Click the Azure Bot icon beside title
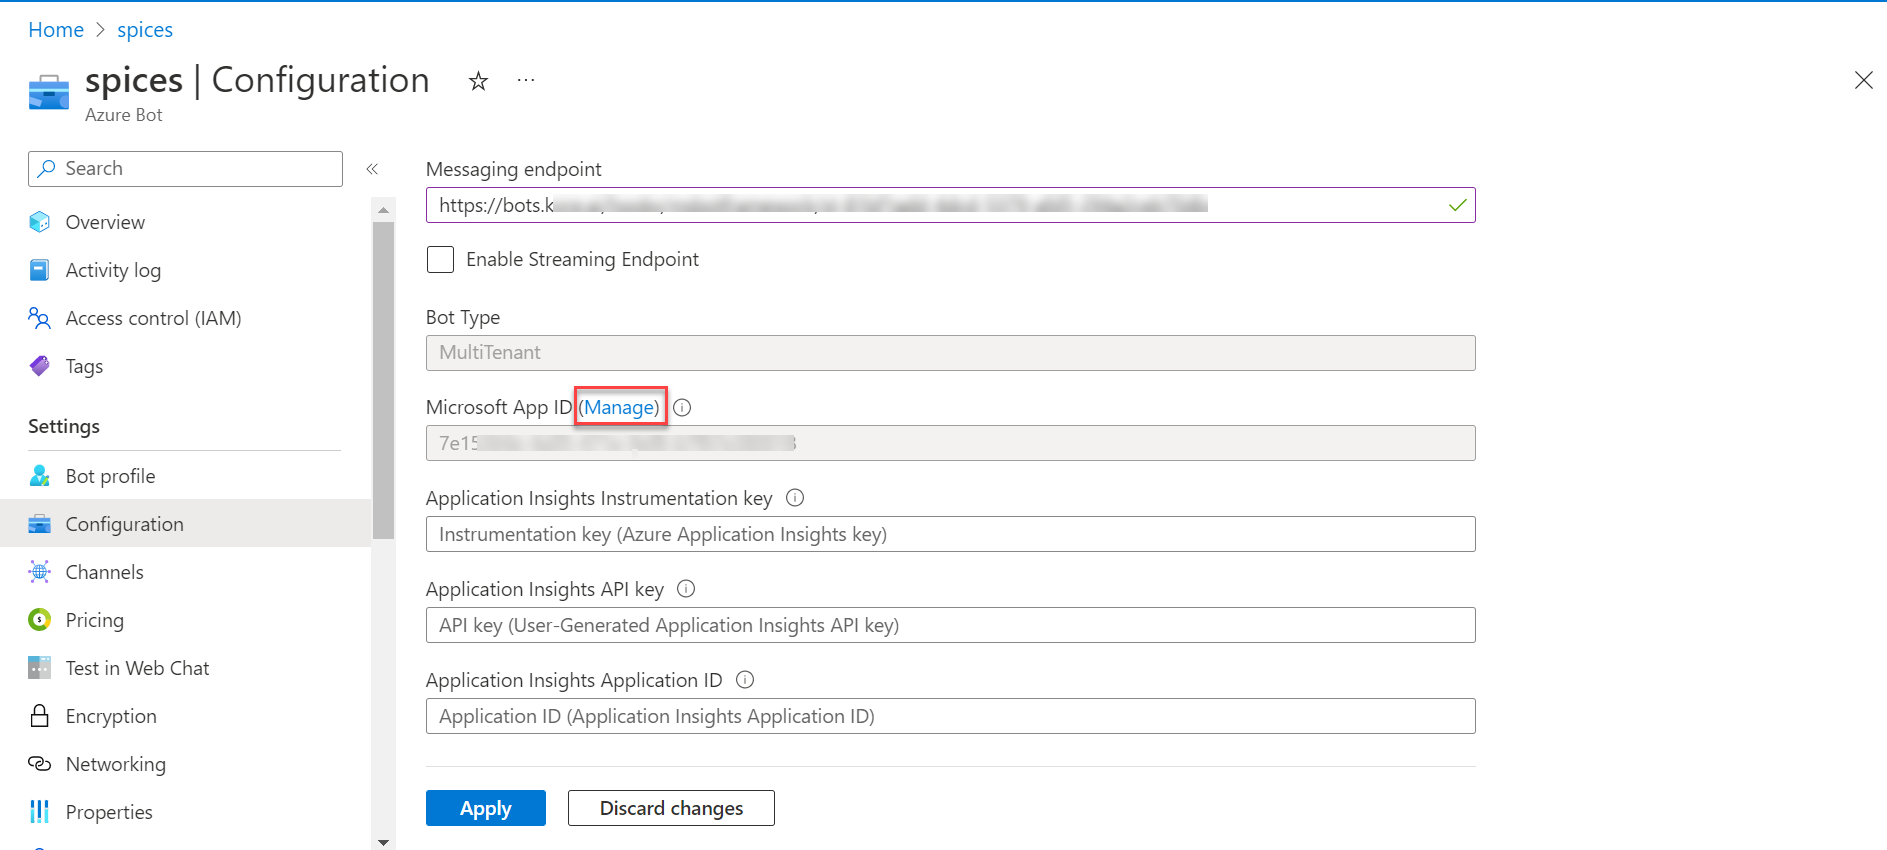Viewport: 1887px width, 850px height. 49,92
